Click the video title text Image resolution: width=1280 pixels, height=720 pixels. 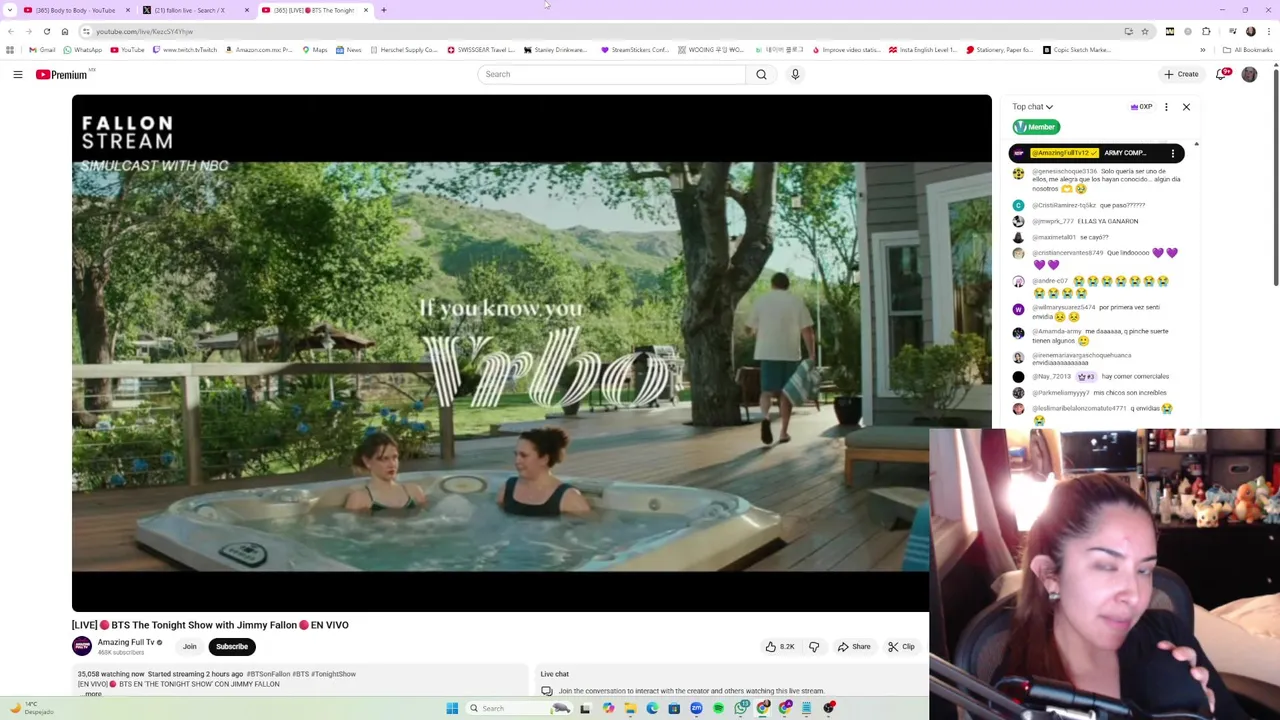pyautogui.click(x=210, y=625)
